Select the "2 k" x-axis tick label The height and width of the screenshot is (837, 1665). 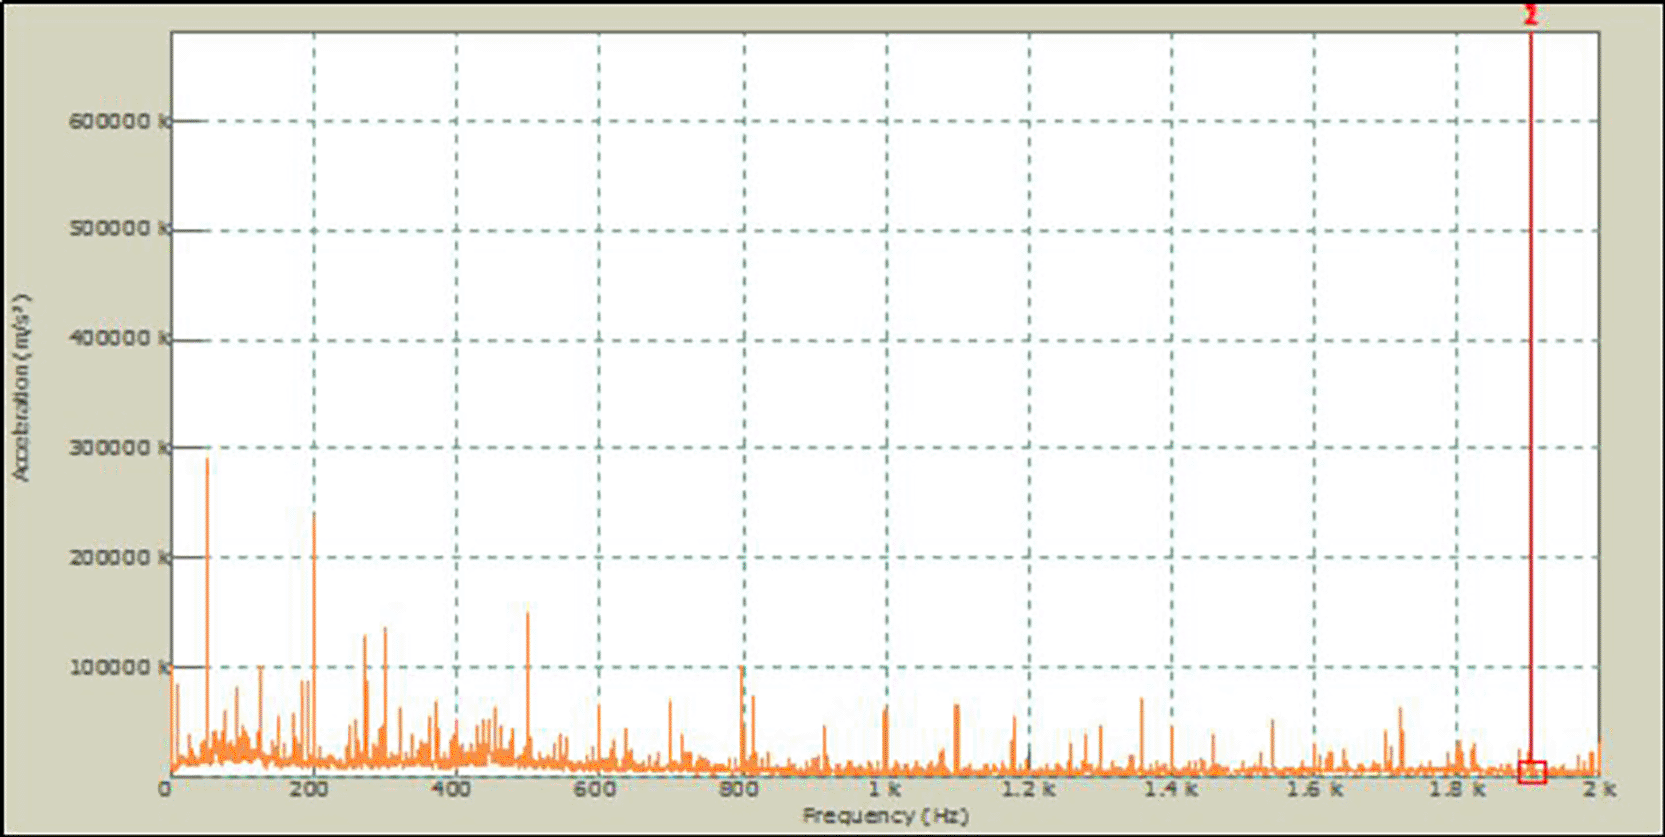pos(1599,790)
